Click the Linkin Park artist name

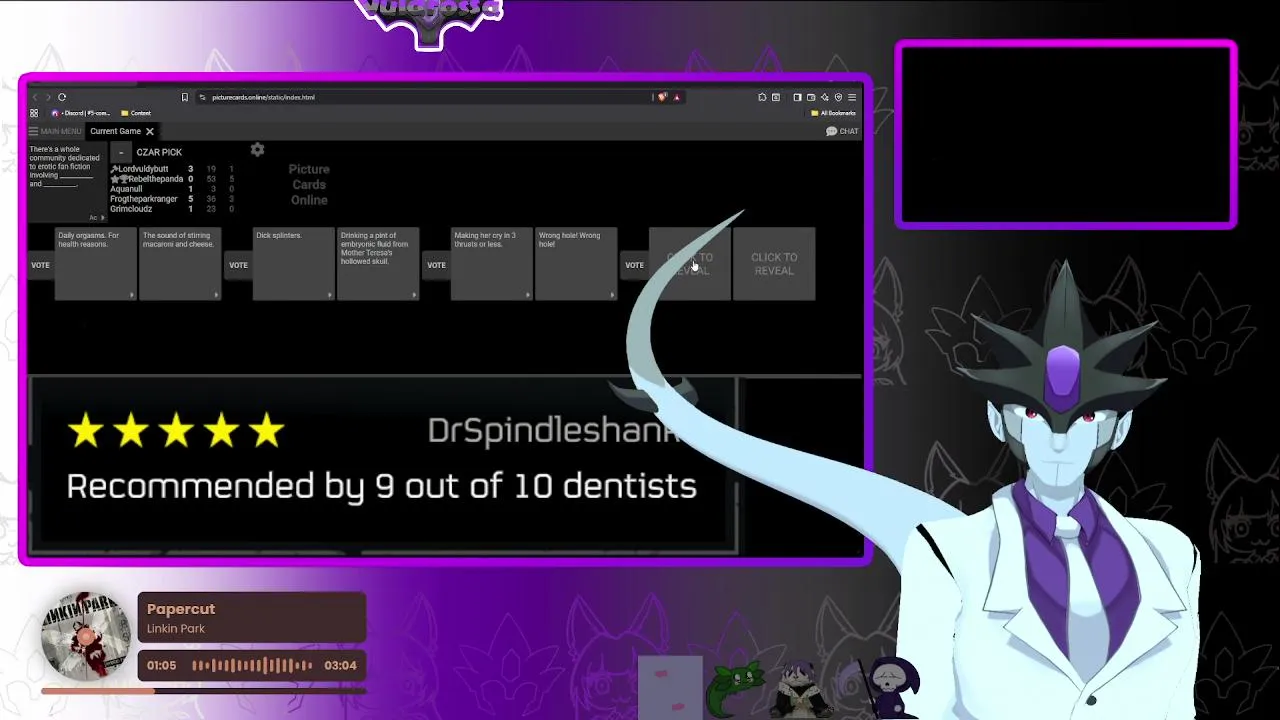(176, 629)
